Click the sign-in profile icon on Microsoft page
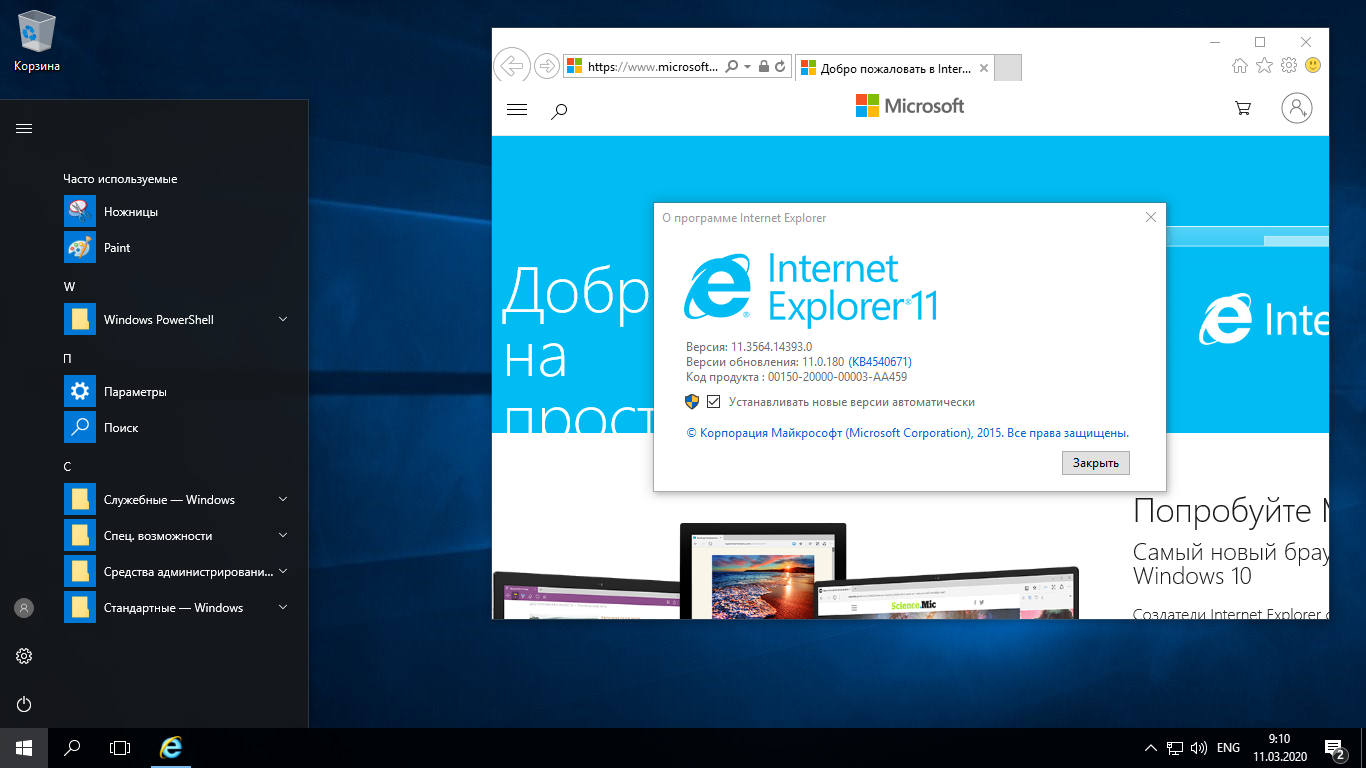Viewport: 1366px width, 768px height. (x=1297, y=108)
